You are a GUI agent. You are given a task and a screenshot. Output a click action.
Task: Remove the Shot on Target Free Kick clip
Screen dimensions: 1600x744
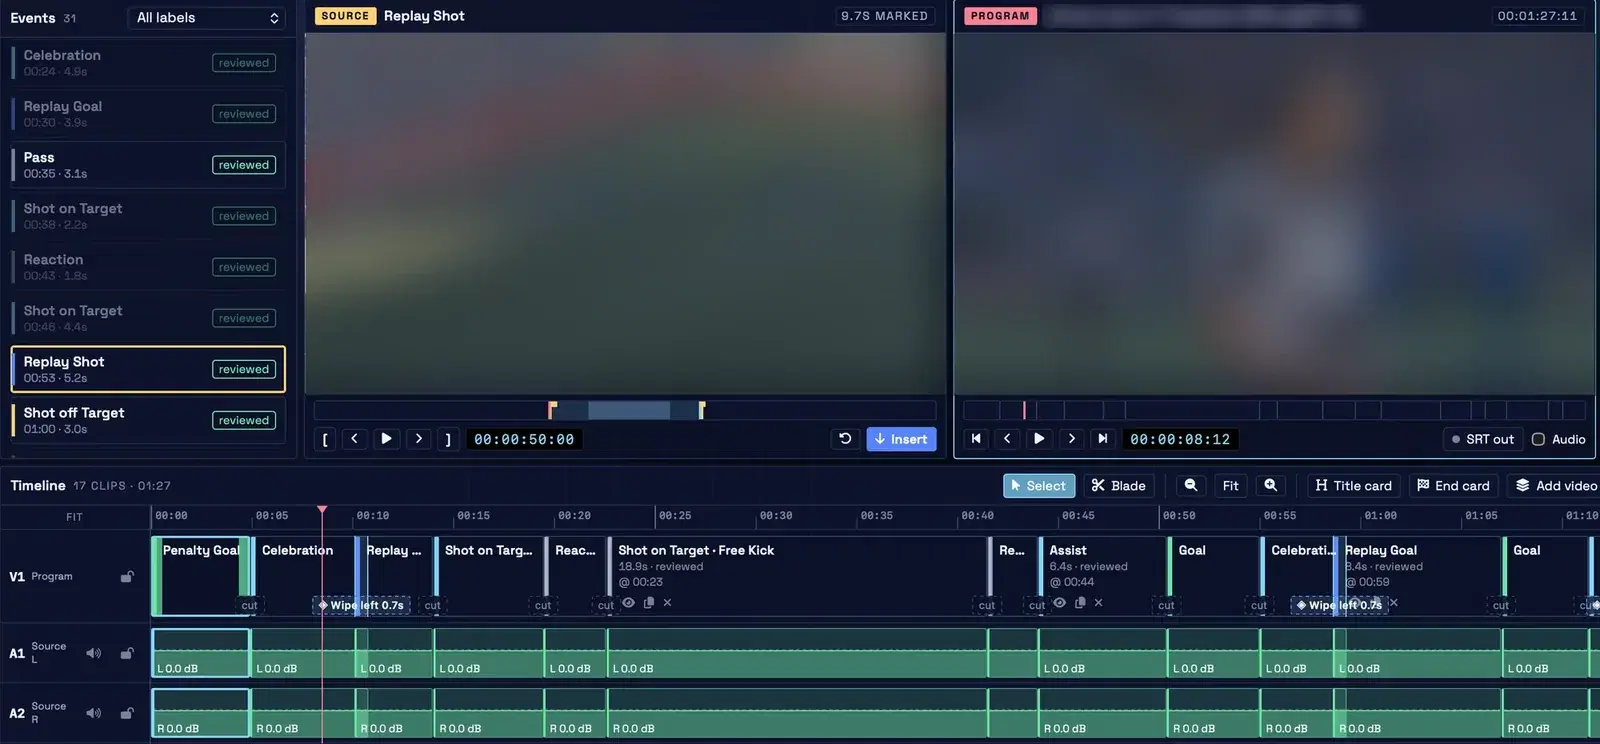[x=667, y=603]
